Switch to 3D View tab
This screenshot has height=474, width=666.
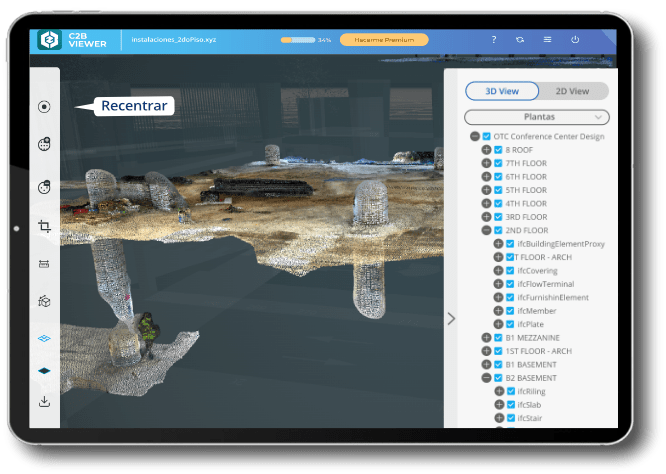(x=502, y=91)
